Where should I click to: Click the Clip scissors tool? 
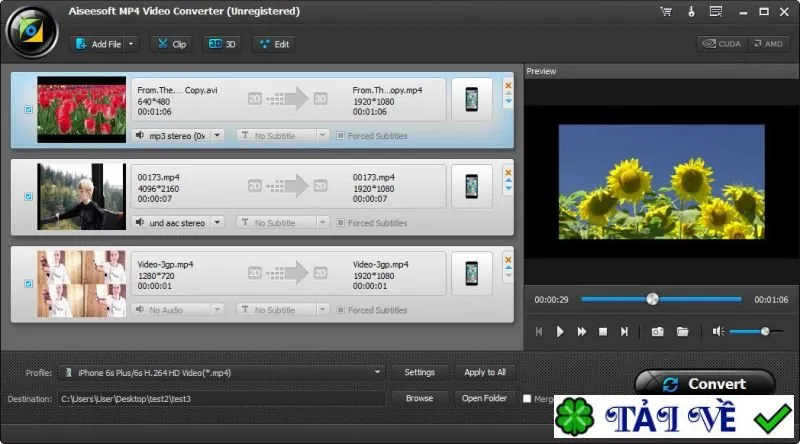[171, 44]
